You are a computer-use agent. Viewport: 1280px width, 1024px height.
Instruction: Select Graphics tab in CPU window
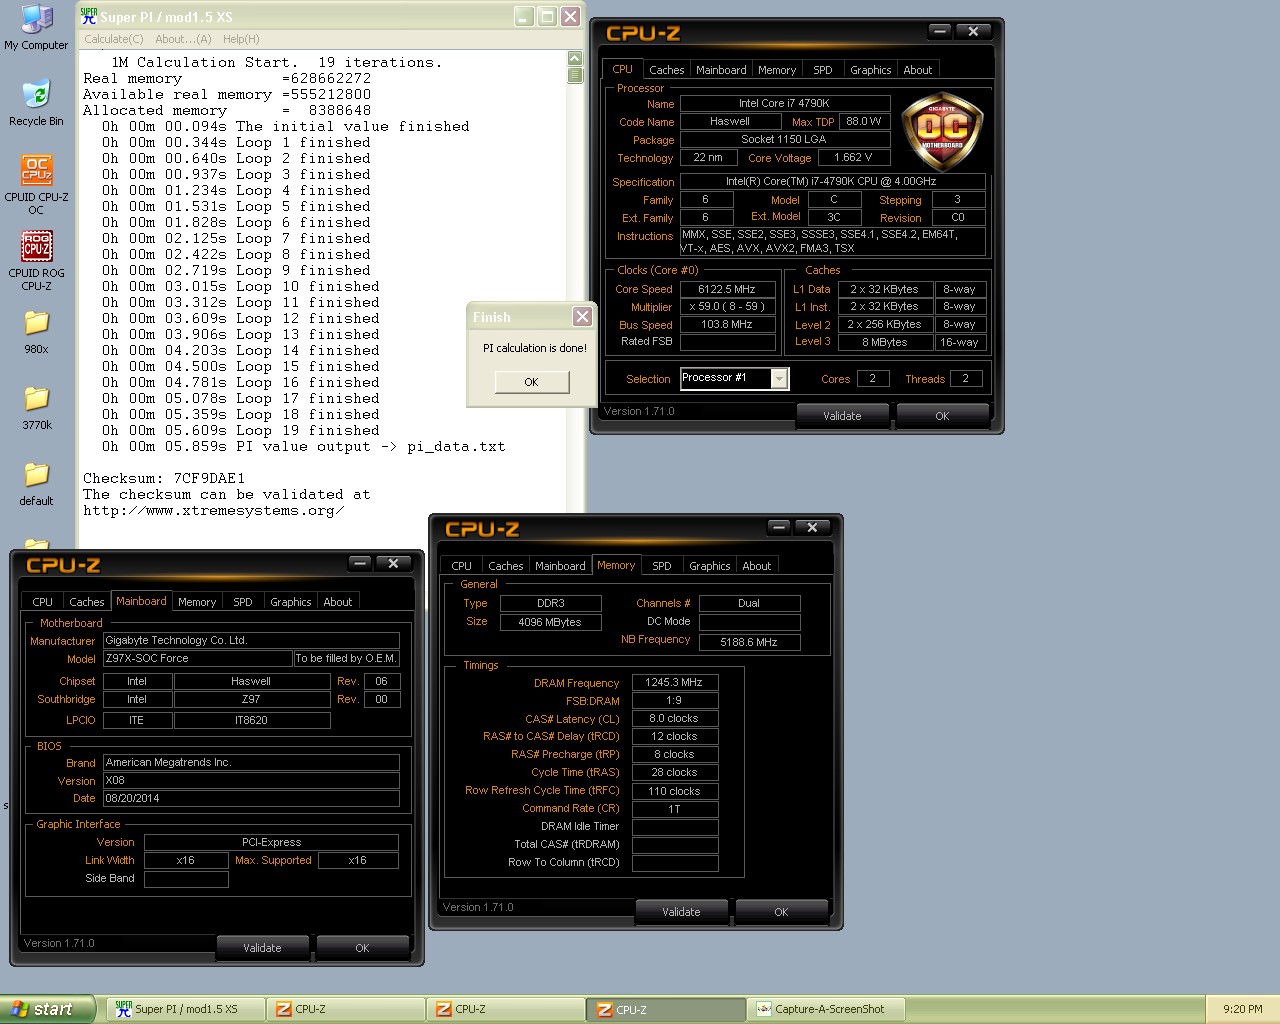(870, 70)
